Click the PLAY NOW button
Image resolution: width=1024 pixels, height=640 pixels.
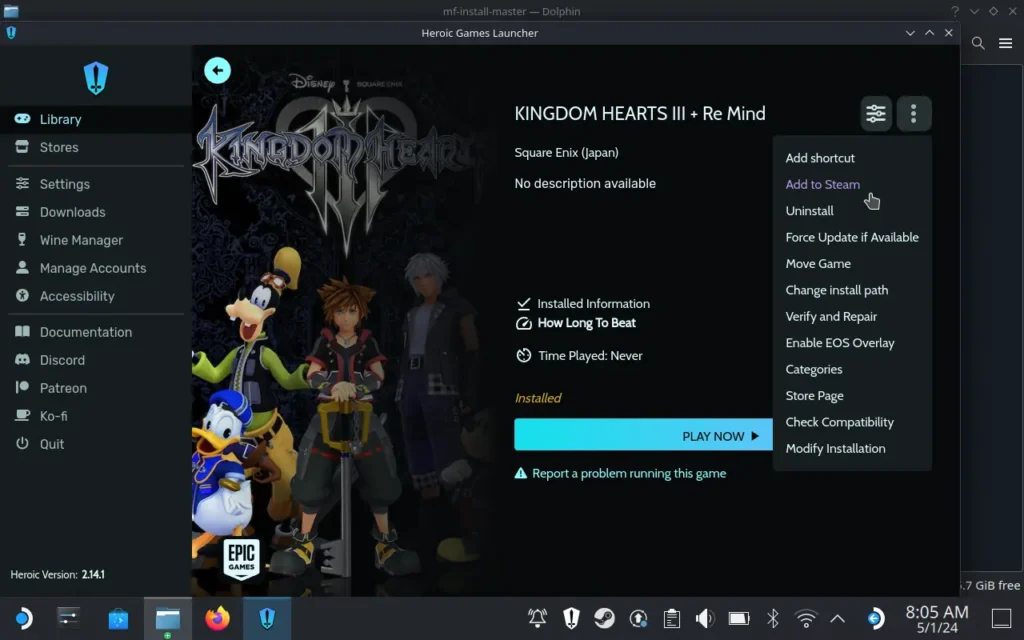click(643, 435)
